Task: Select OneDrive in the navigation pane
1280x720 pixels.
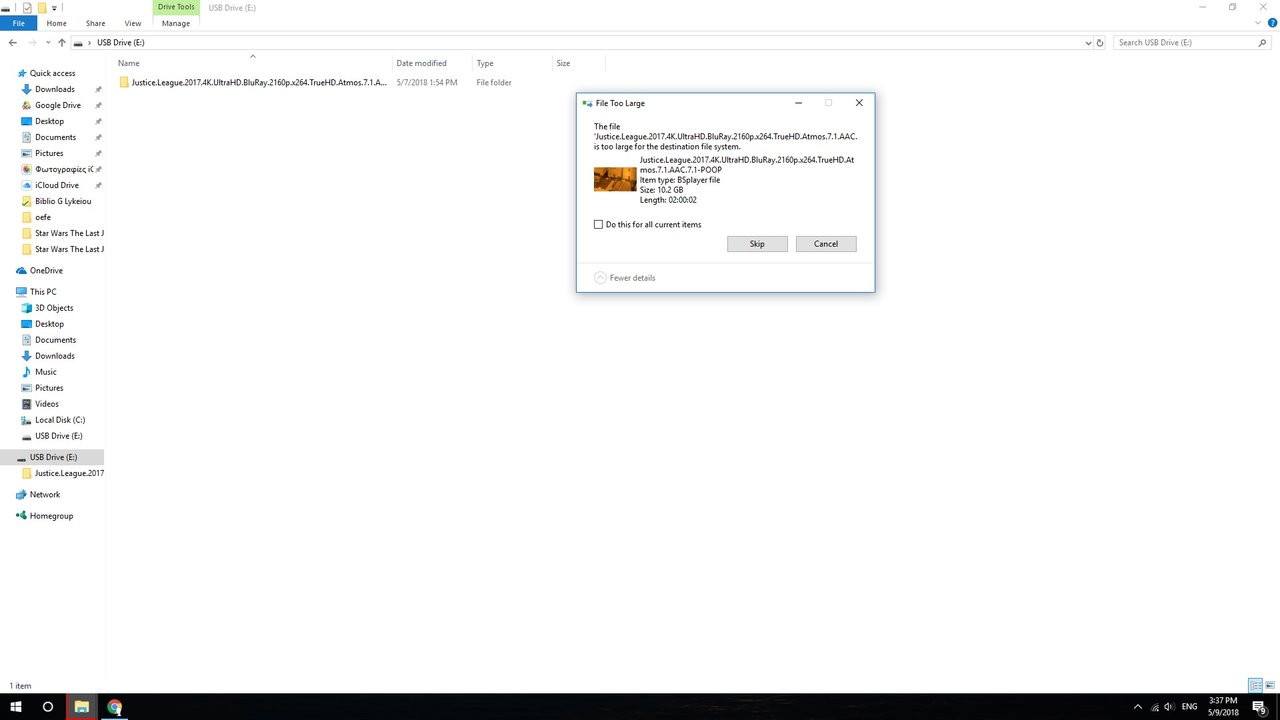Action: (x=46, y=270)
